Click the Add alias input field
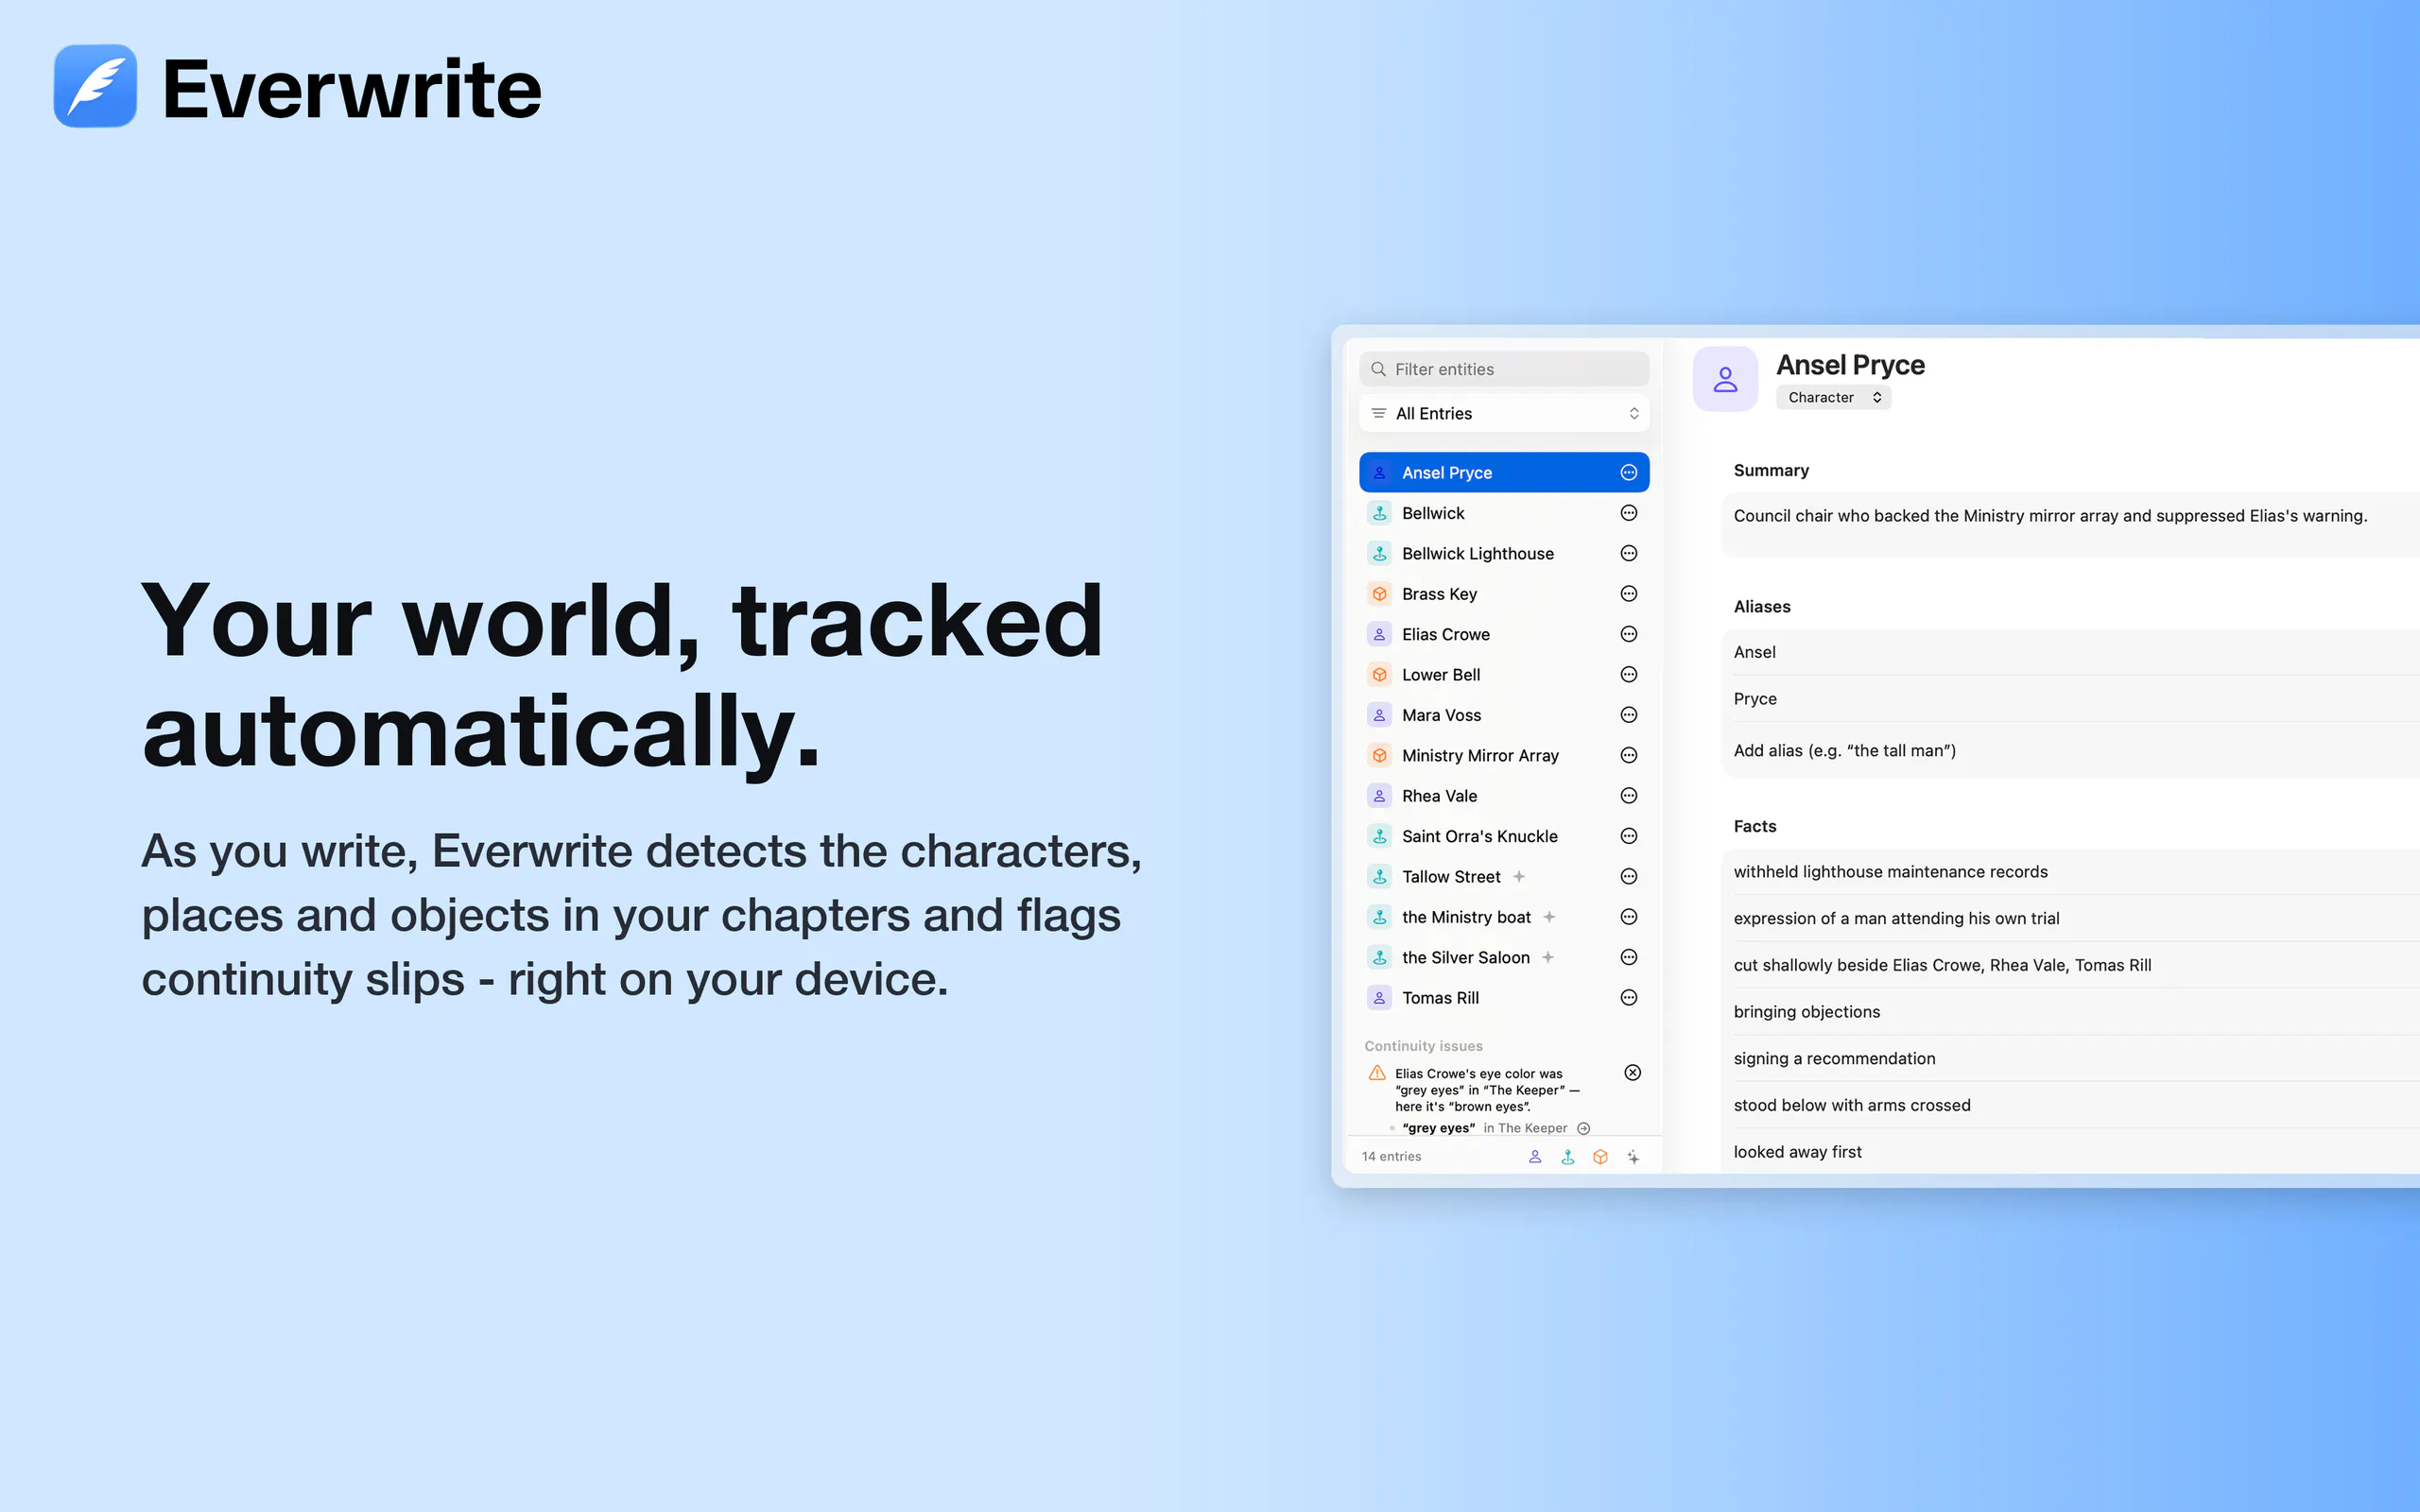Viewport: 2420px width, 1512px height. 2071,751
